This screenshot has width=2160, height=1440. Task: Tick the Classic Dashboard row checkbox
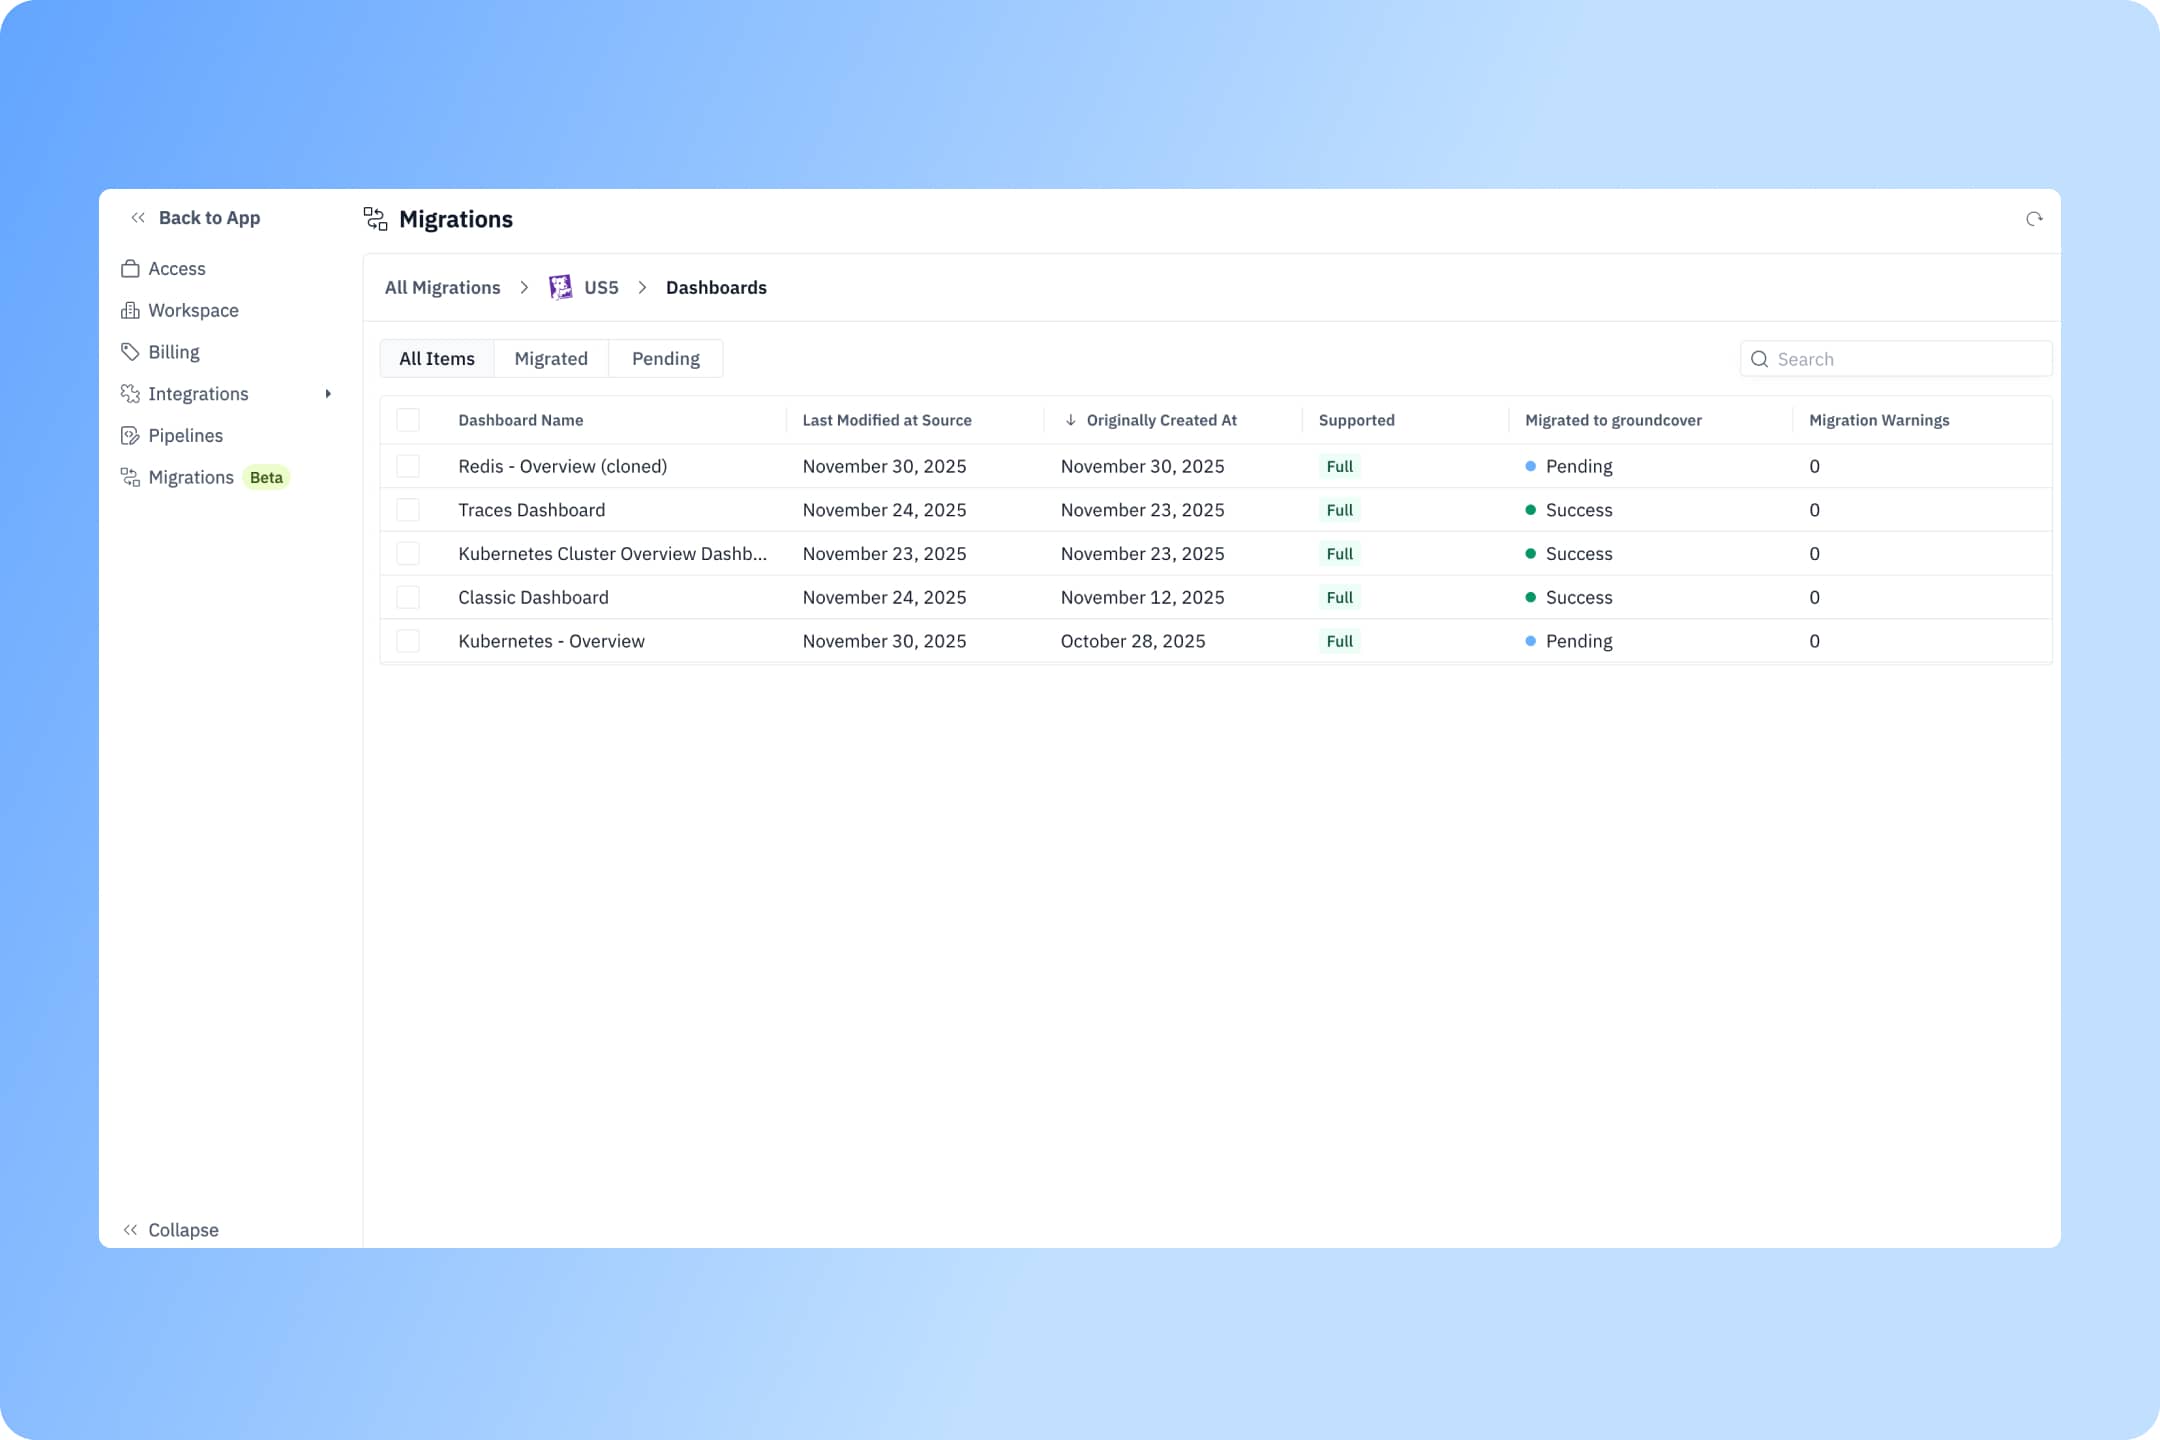pos(408,598)
